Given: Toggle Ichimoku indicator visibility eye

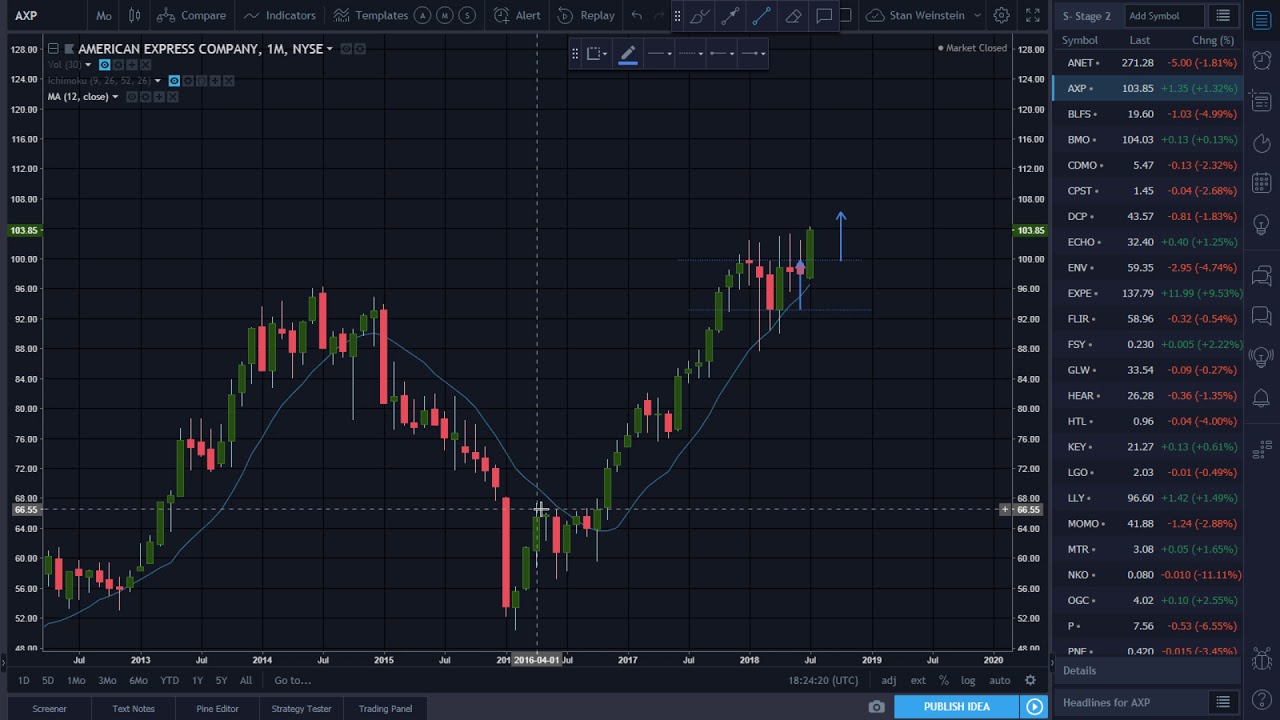Looking at the screenshot, I should coord(174,81).
